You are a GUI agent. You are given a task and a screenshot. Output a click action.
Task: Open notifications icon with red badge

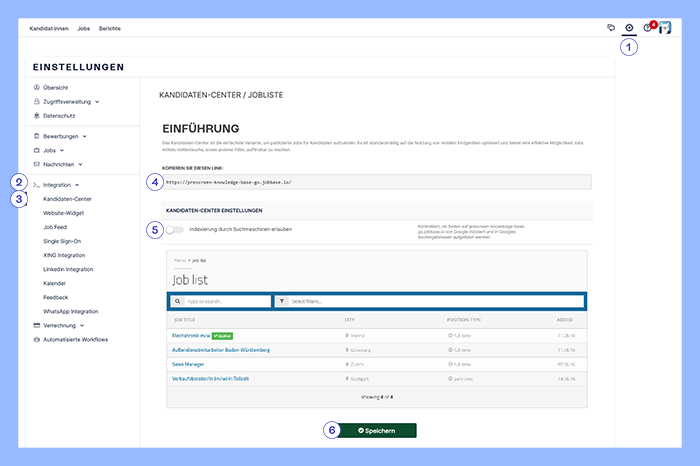coord(649,27)
